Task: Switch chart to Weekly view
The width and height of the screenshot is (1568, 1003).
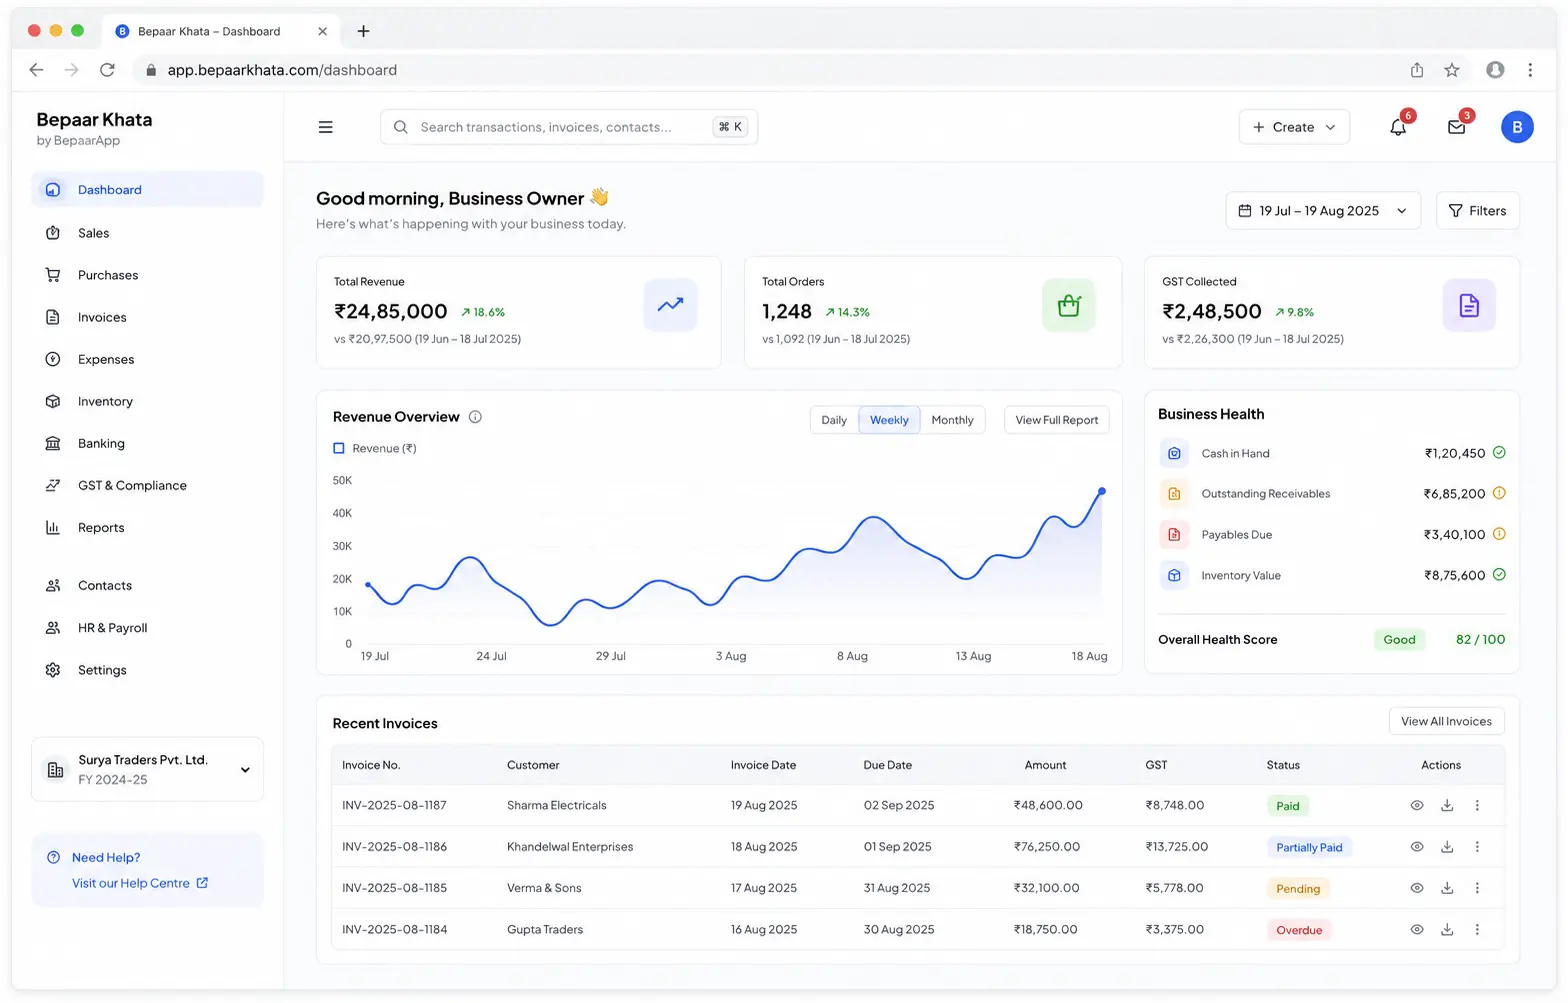Action: [889, 420]
